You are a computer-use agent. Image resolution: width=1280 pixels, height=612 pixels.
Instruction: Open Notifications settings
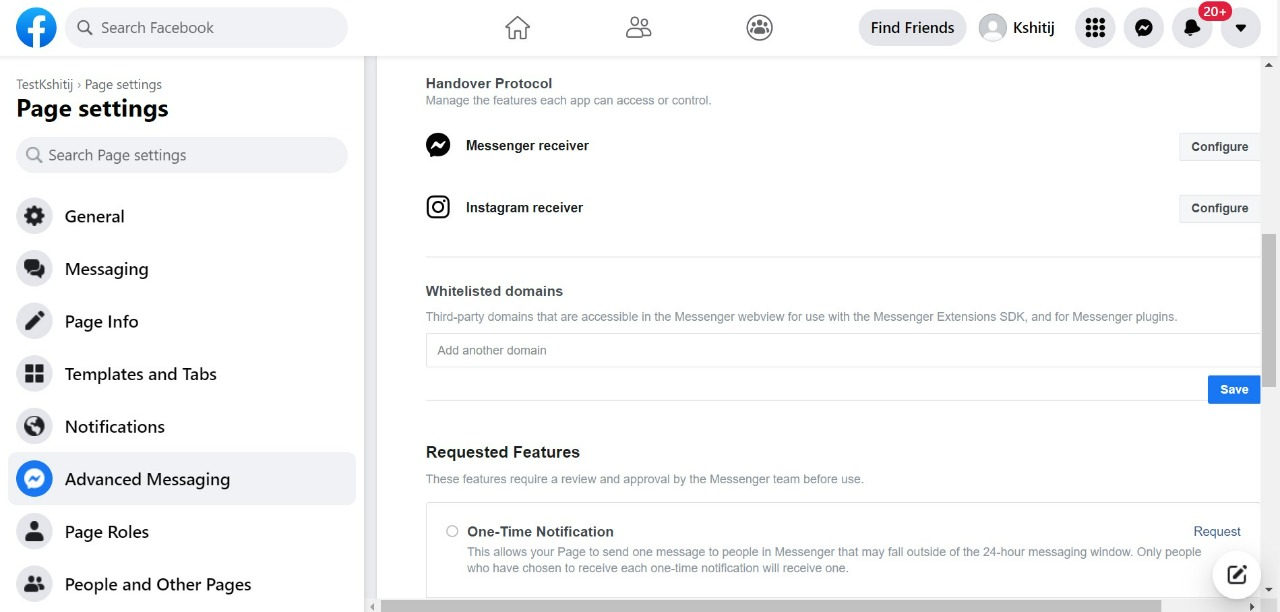[x=182, y=426]
